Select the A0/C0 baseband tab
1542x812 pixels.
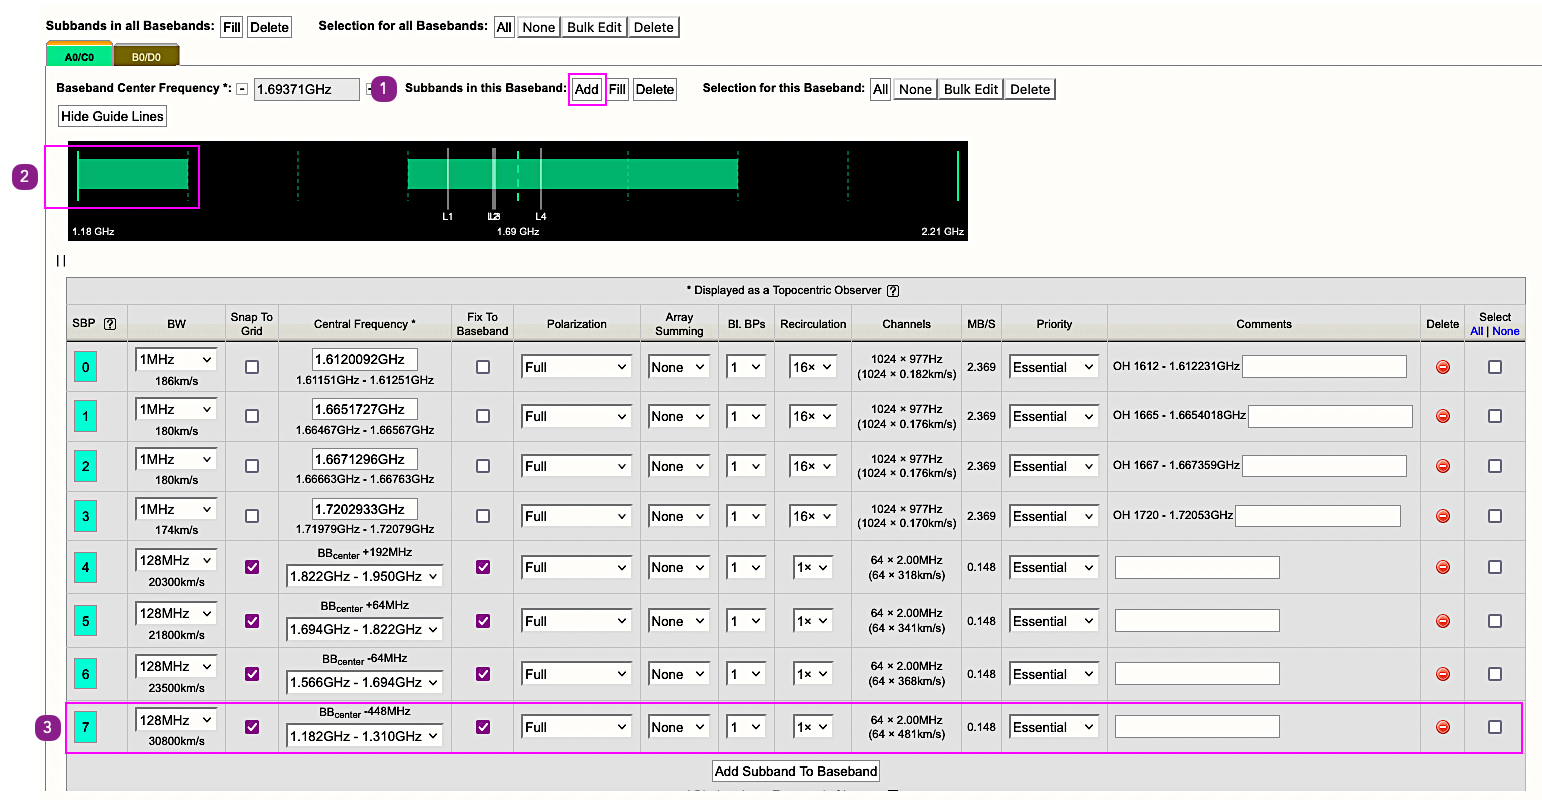[79, 57]
